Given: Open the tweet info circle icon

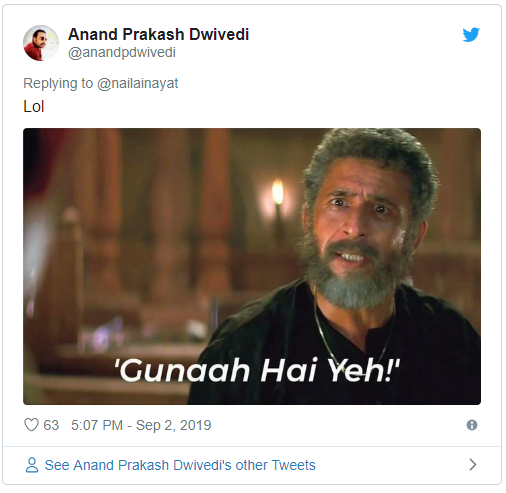Looking at the screenshot, I should coord(472,425).
